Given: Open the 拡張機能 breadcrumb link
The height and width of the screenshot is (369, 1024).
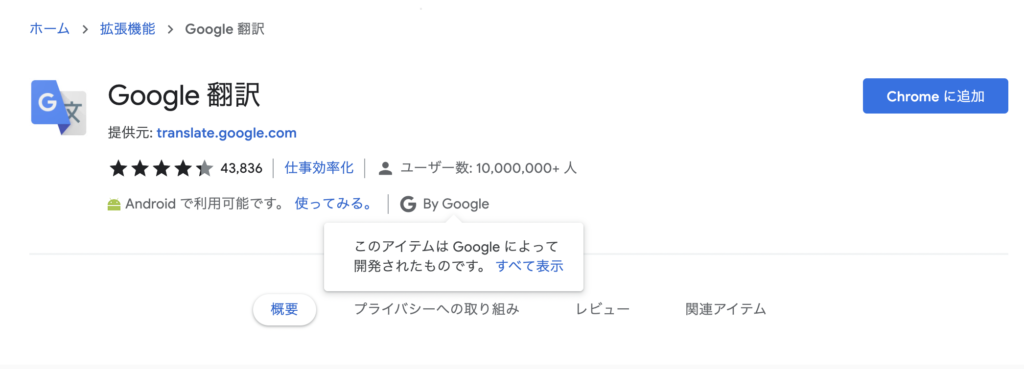Looking at the screenshot, I should click(127, 29).
